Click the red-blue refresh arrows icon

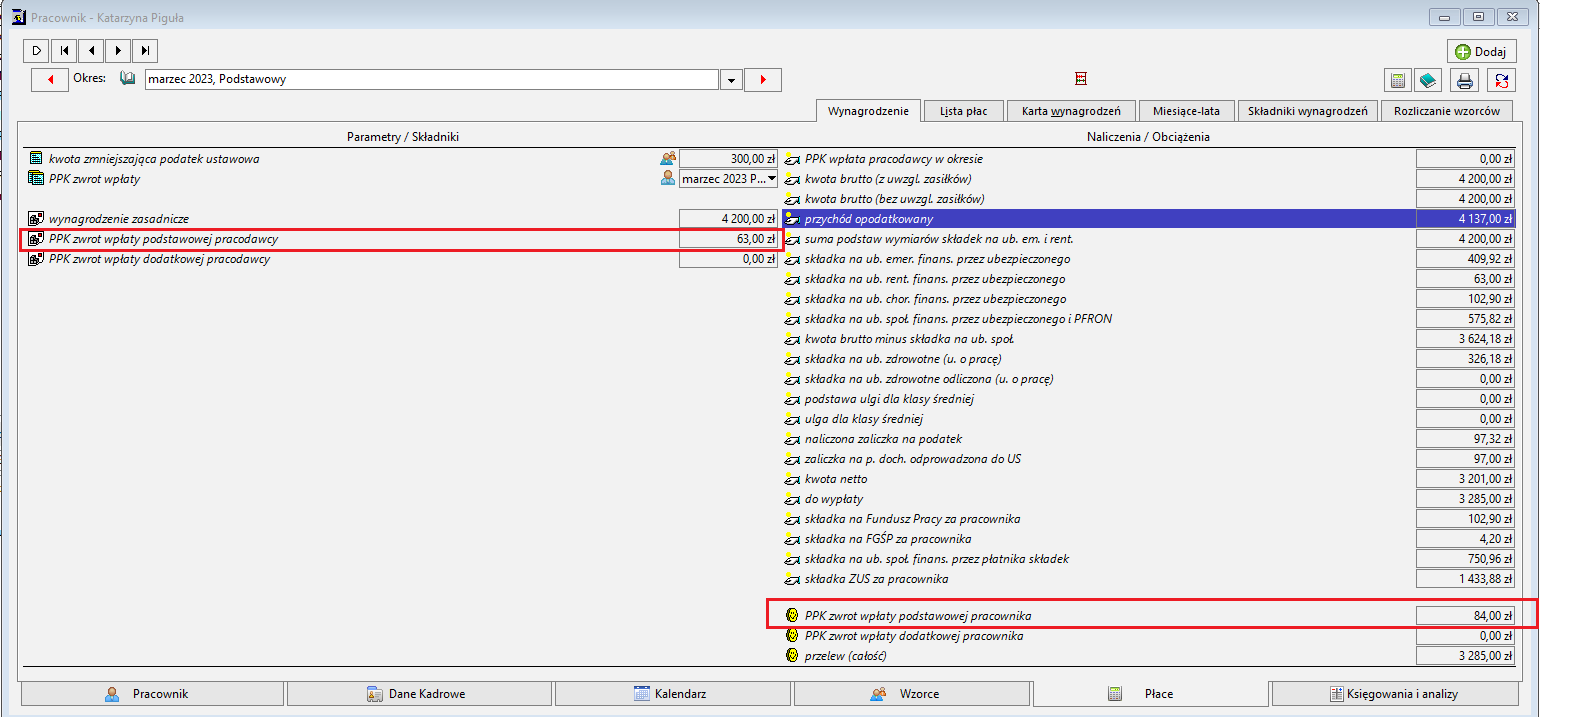(1501, 80)
